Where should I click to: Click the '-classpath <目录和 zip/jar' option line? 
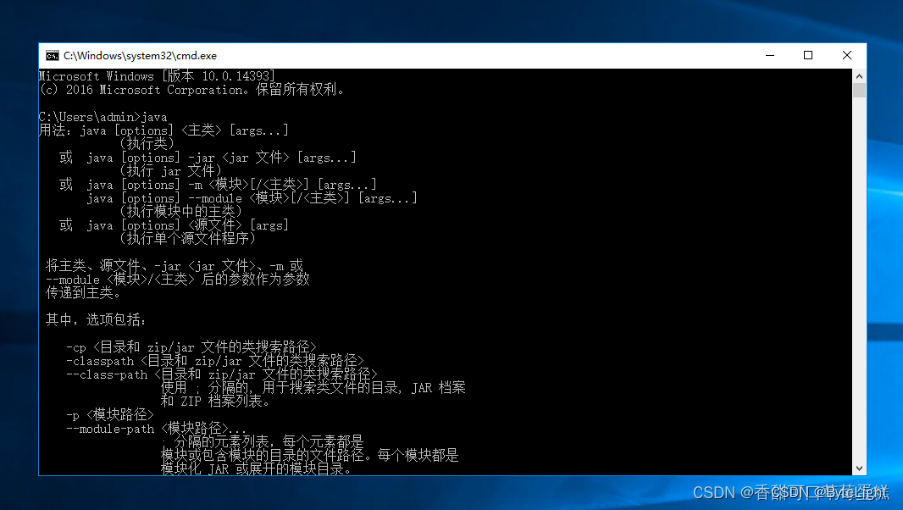pyautogui.click(x=215, y=361)
